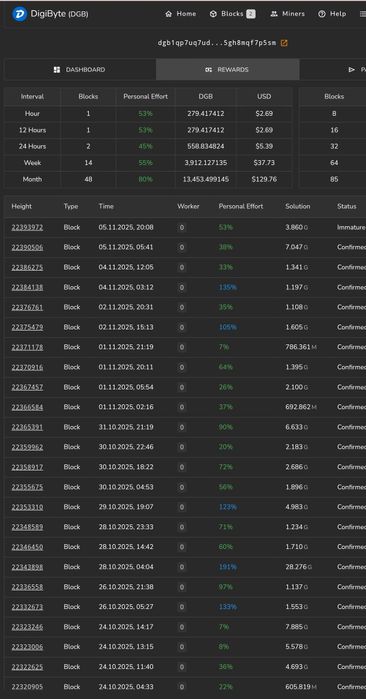Click the 13,453.499145 DGB month value
Image resolution: width=366 pixels, height=699 pixels.
coord(206,179)
